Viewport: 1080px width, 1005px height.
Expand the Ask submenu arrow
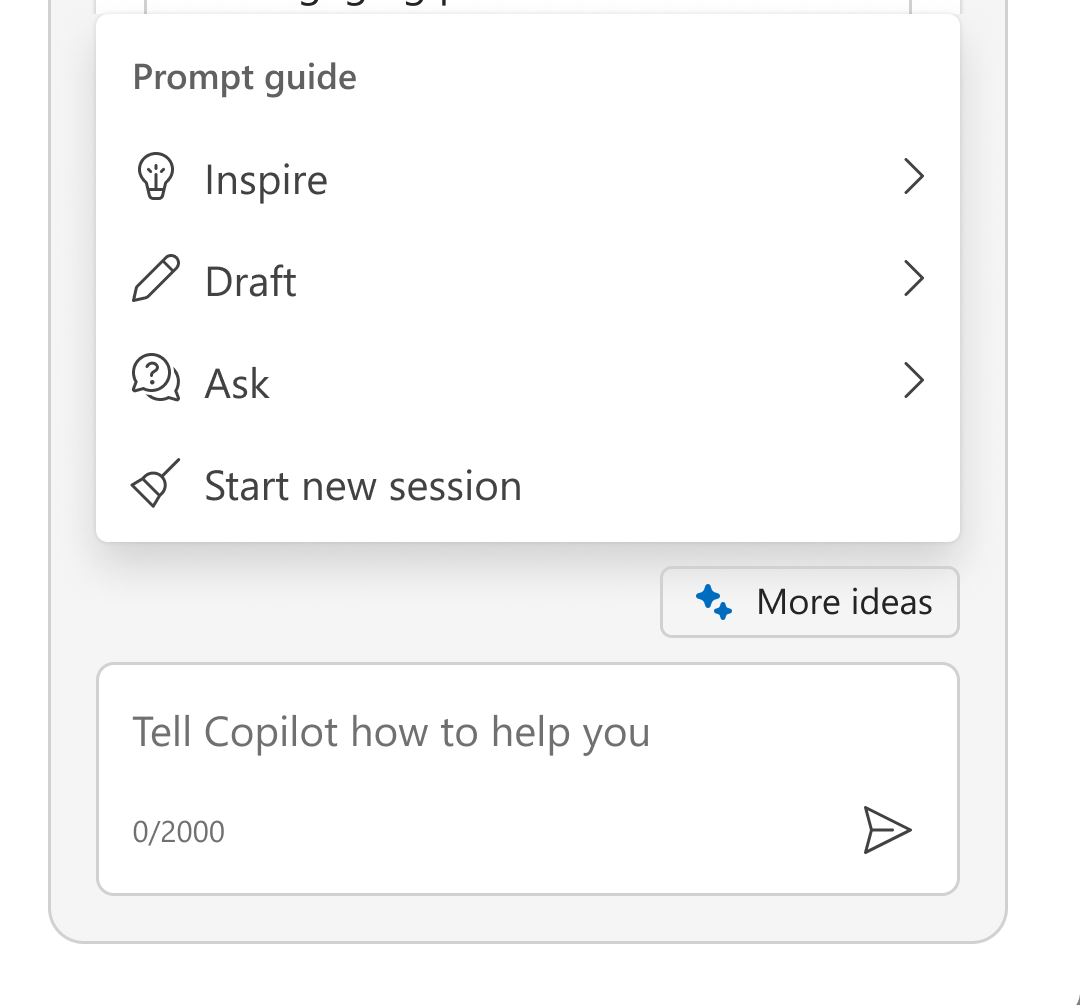pos(913,381)
